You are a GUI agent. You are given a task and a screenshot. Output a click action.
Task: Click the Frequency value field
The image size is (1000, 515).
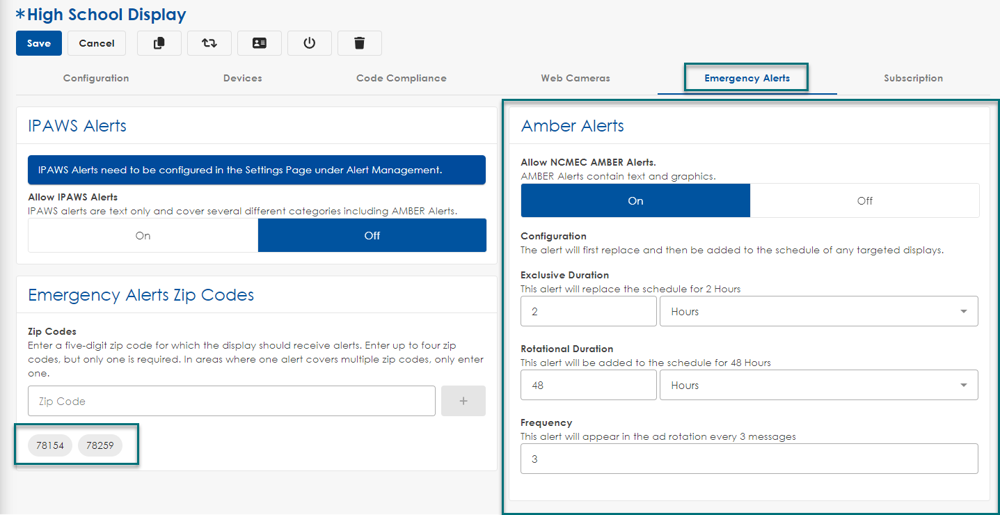point(749,459)
